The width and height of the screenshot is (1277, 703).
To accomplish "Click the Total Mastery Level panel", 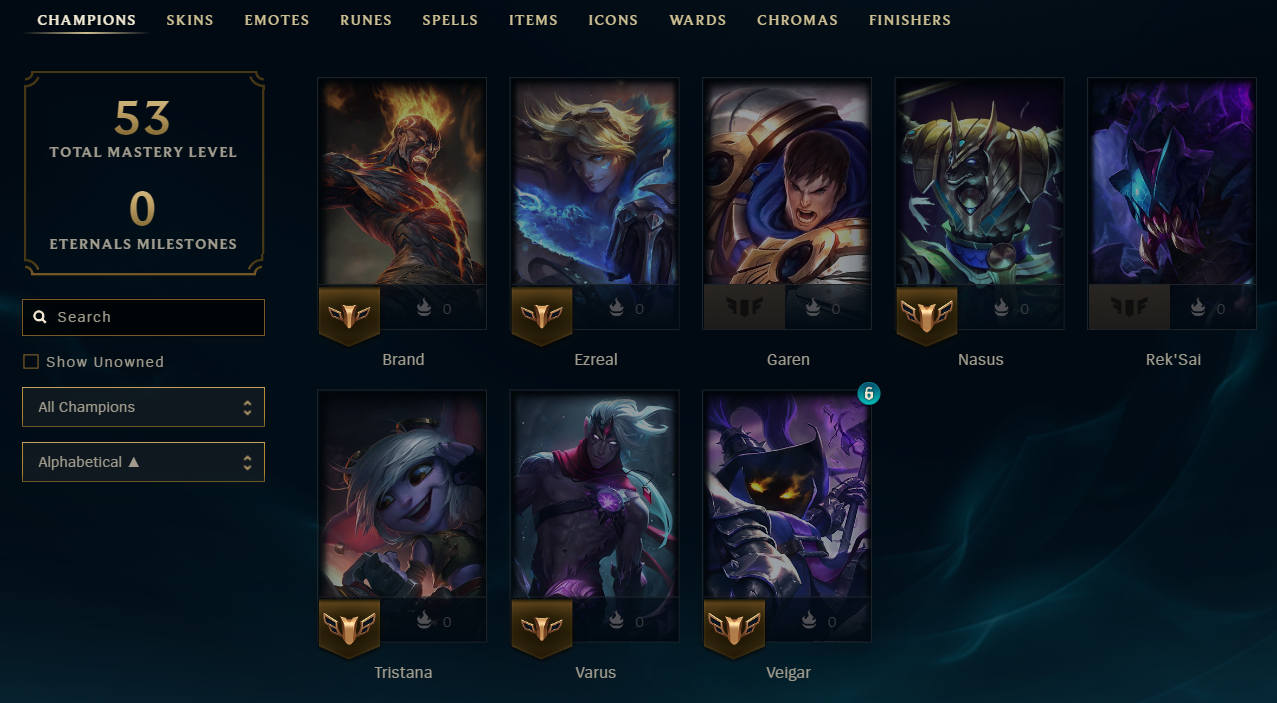I will coord(143,172).
